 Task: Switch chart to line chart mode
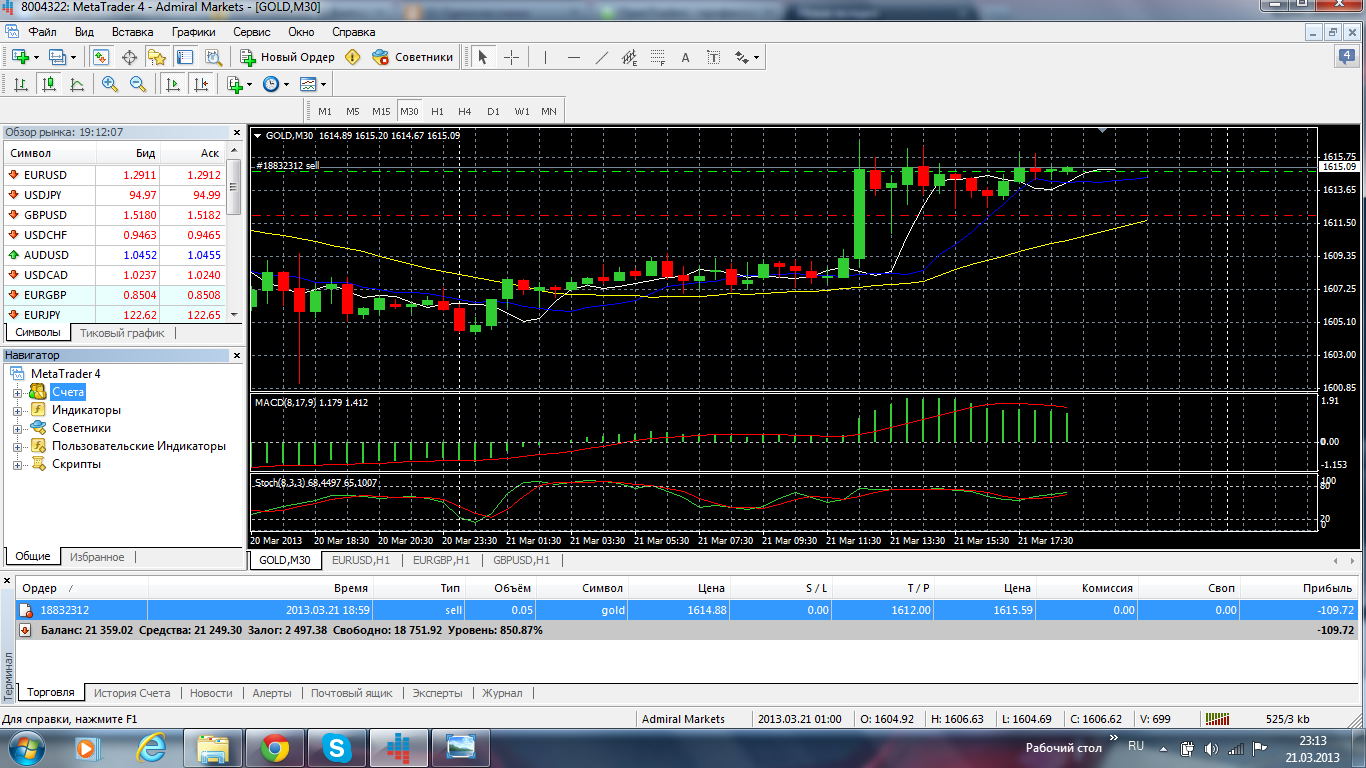(x=77, y=85)
